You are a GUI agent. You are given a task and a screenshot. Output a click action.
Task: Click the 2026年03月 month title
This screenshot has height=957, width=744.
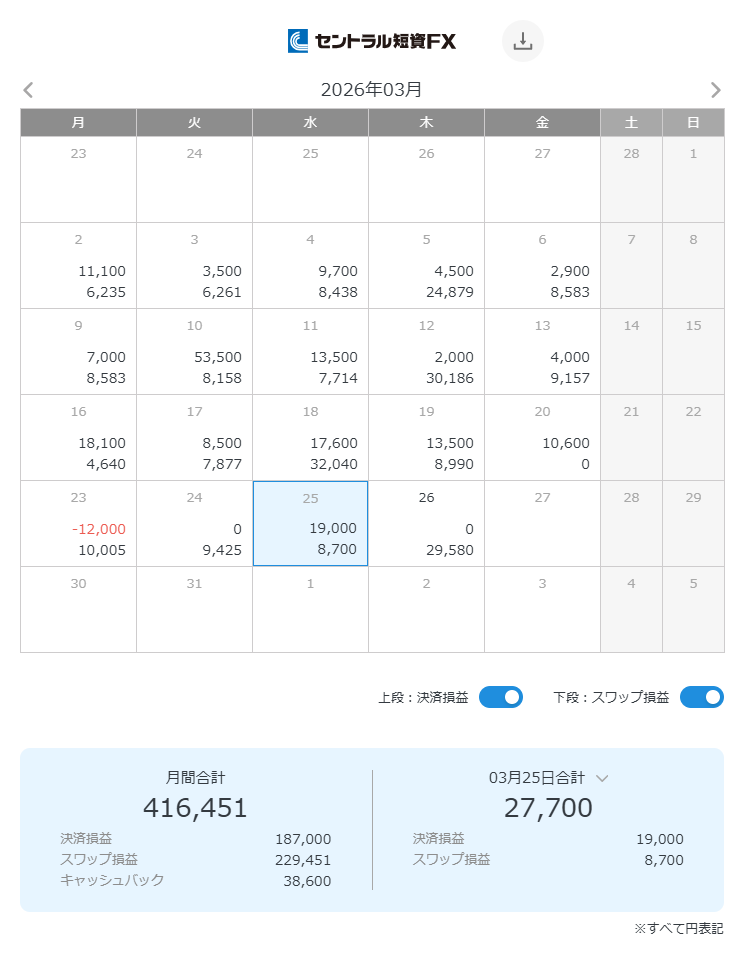tap(371, 90)
